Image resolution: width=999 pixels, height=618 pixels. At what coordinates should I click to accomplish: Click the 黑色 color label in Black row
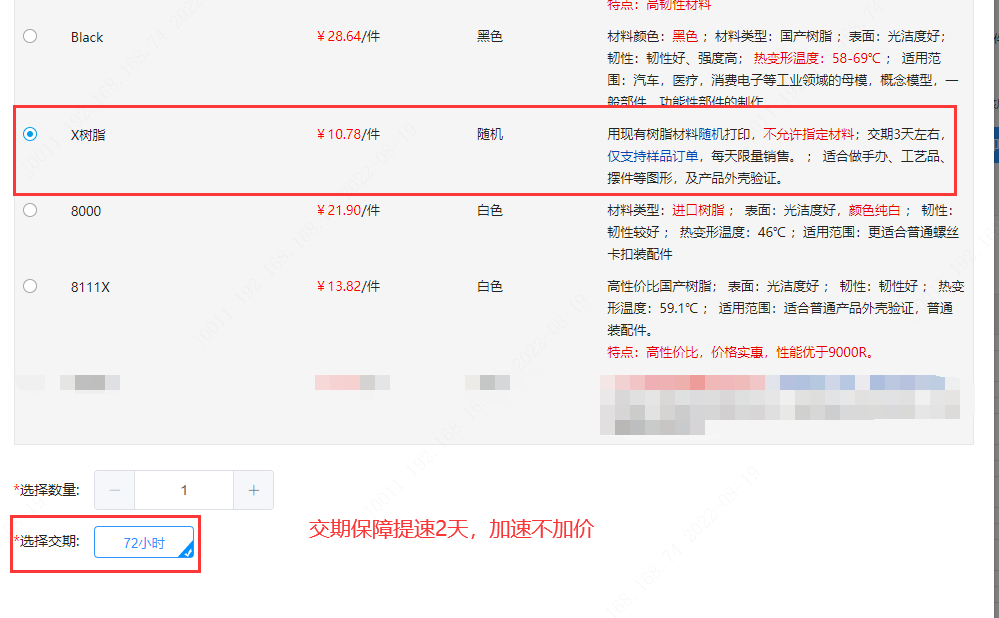coord(490,37)
